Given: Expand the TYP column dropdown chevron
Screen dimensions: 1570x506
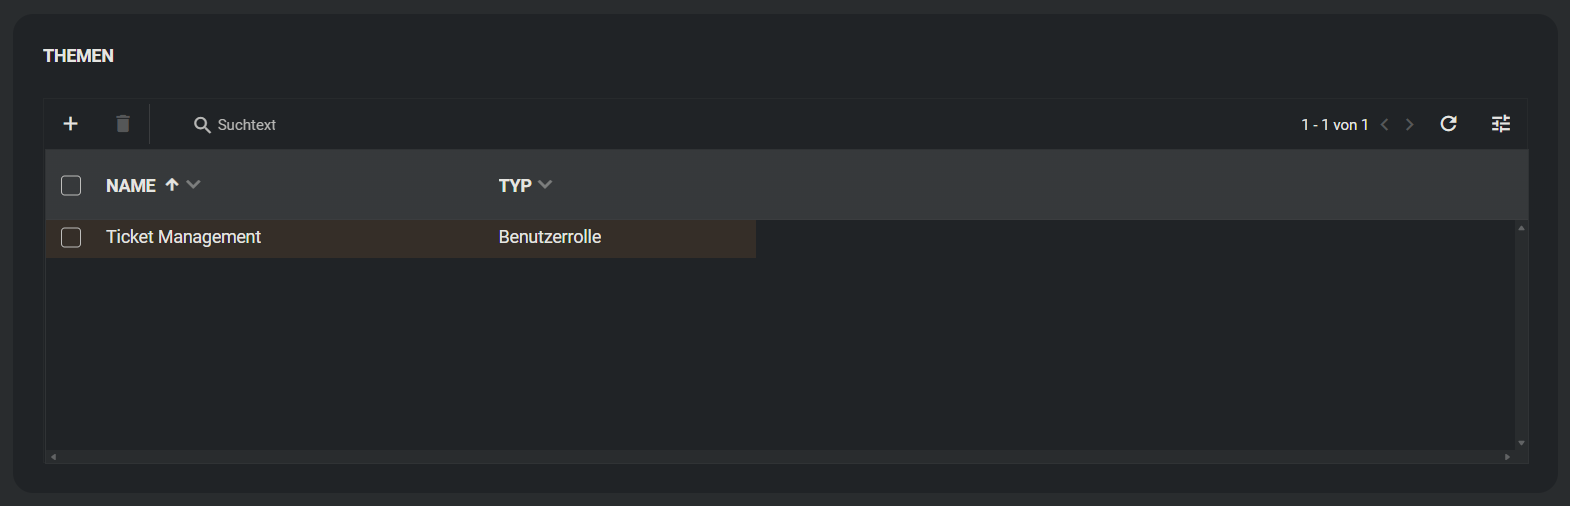Looking at the screenshot, I should pos(545,185).
